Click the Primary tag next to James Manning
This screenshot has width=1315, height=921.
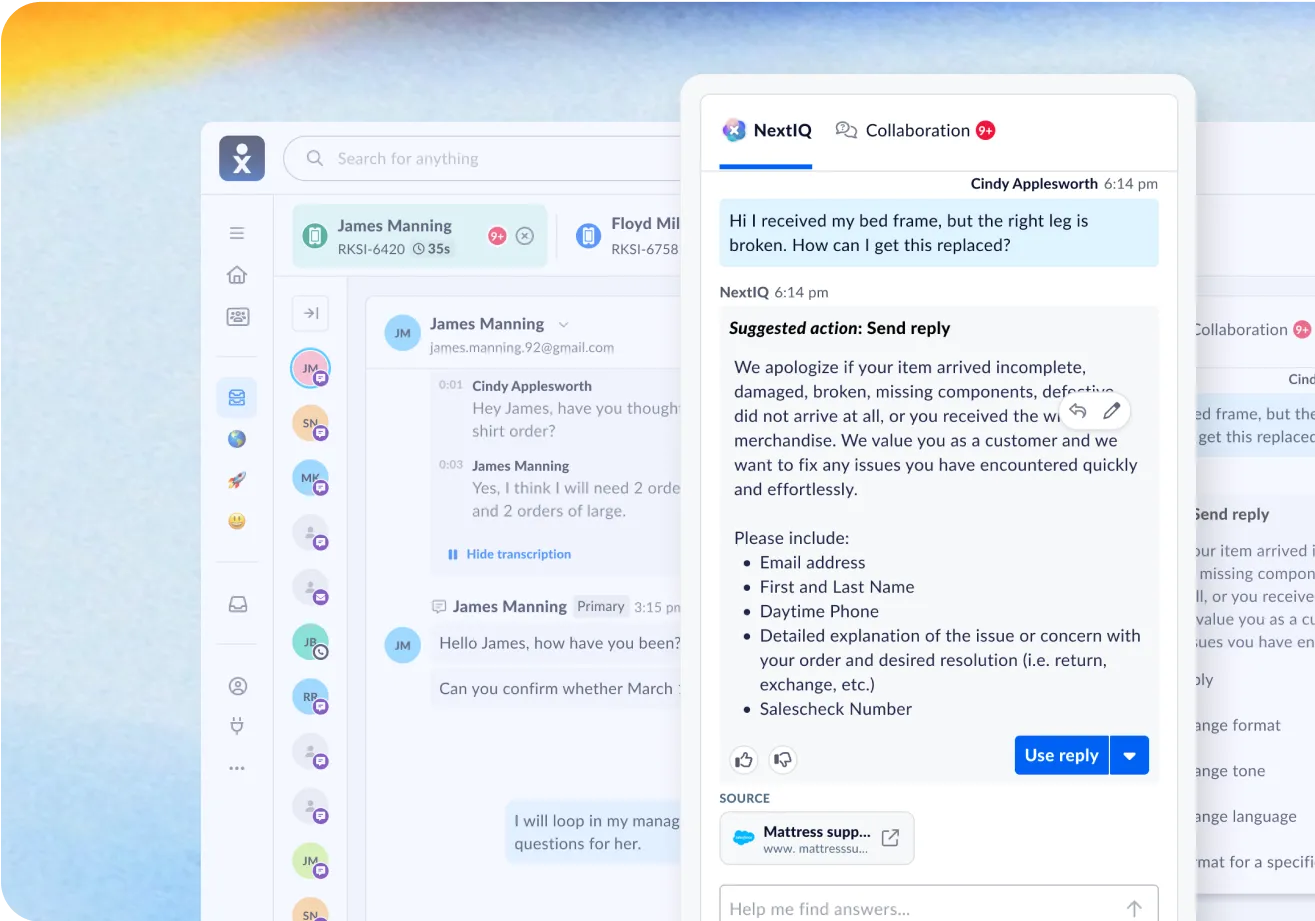pos(601,606)
